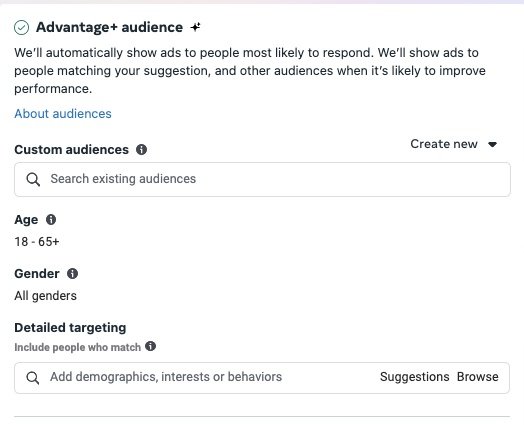Click the magnifier icon in Detailed targeting search

[x=33, y=378]
